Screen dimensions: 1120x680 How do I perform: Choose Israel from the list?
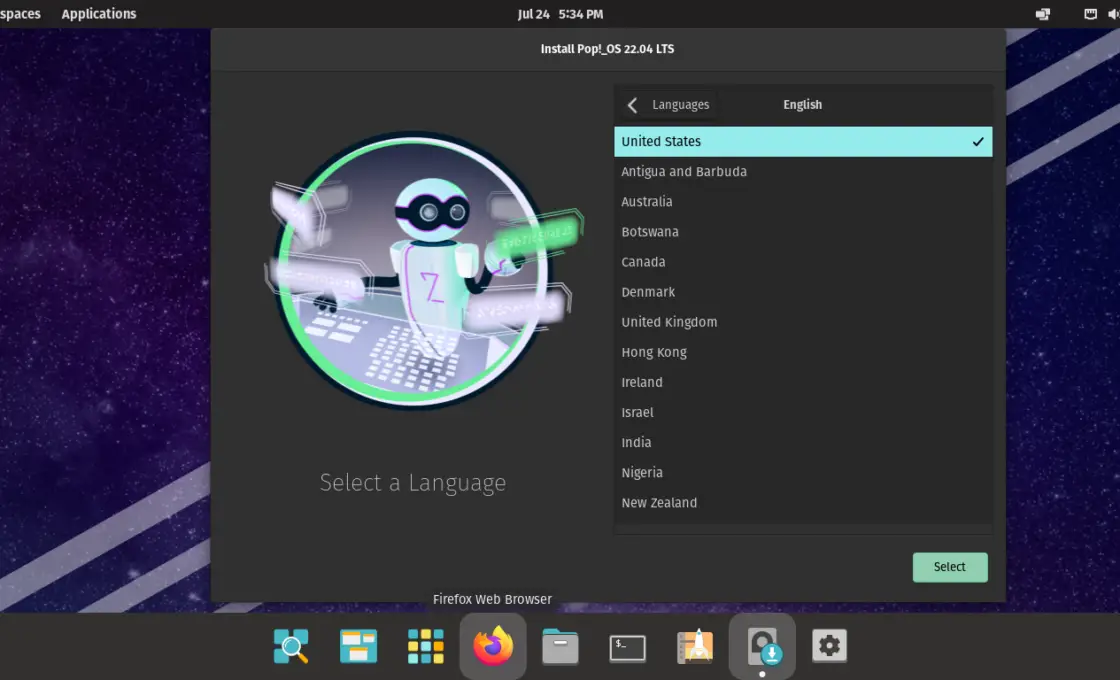[x=803, y=412]
